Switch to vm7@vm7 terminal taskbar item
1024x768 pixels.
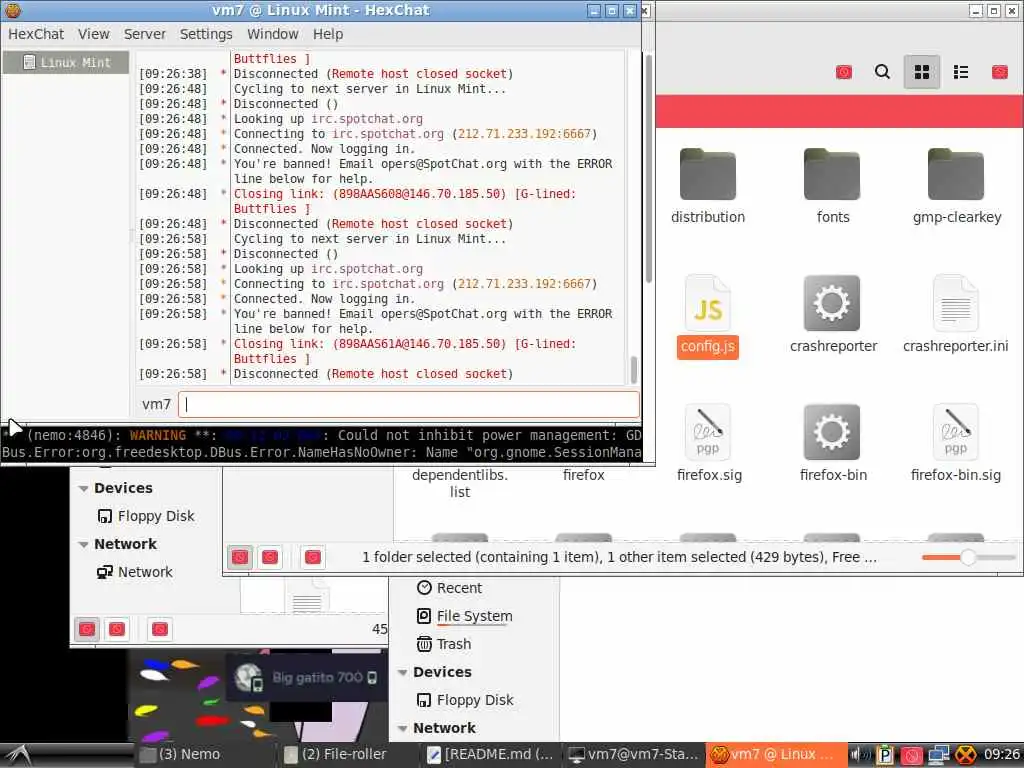633,754
